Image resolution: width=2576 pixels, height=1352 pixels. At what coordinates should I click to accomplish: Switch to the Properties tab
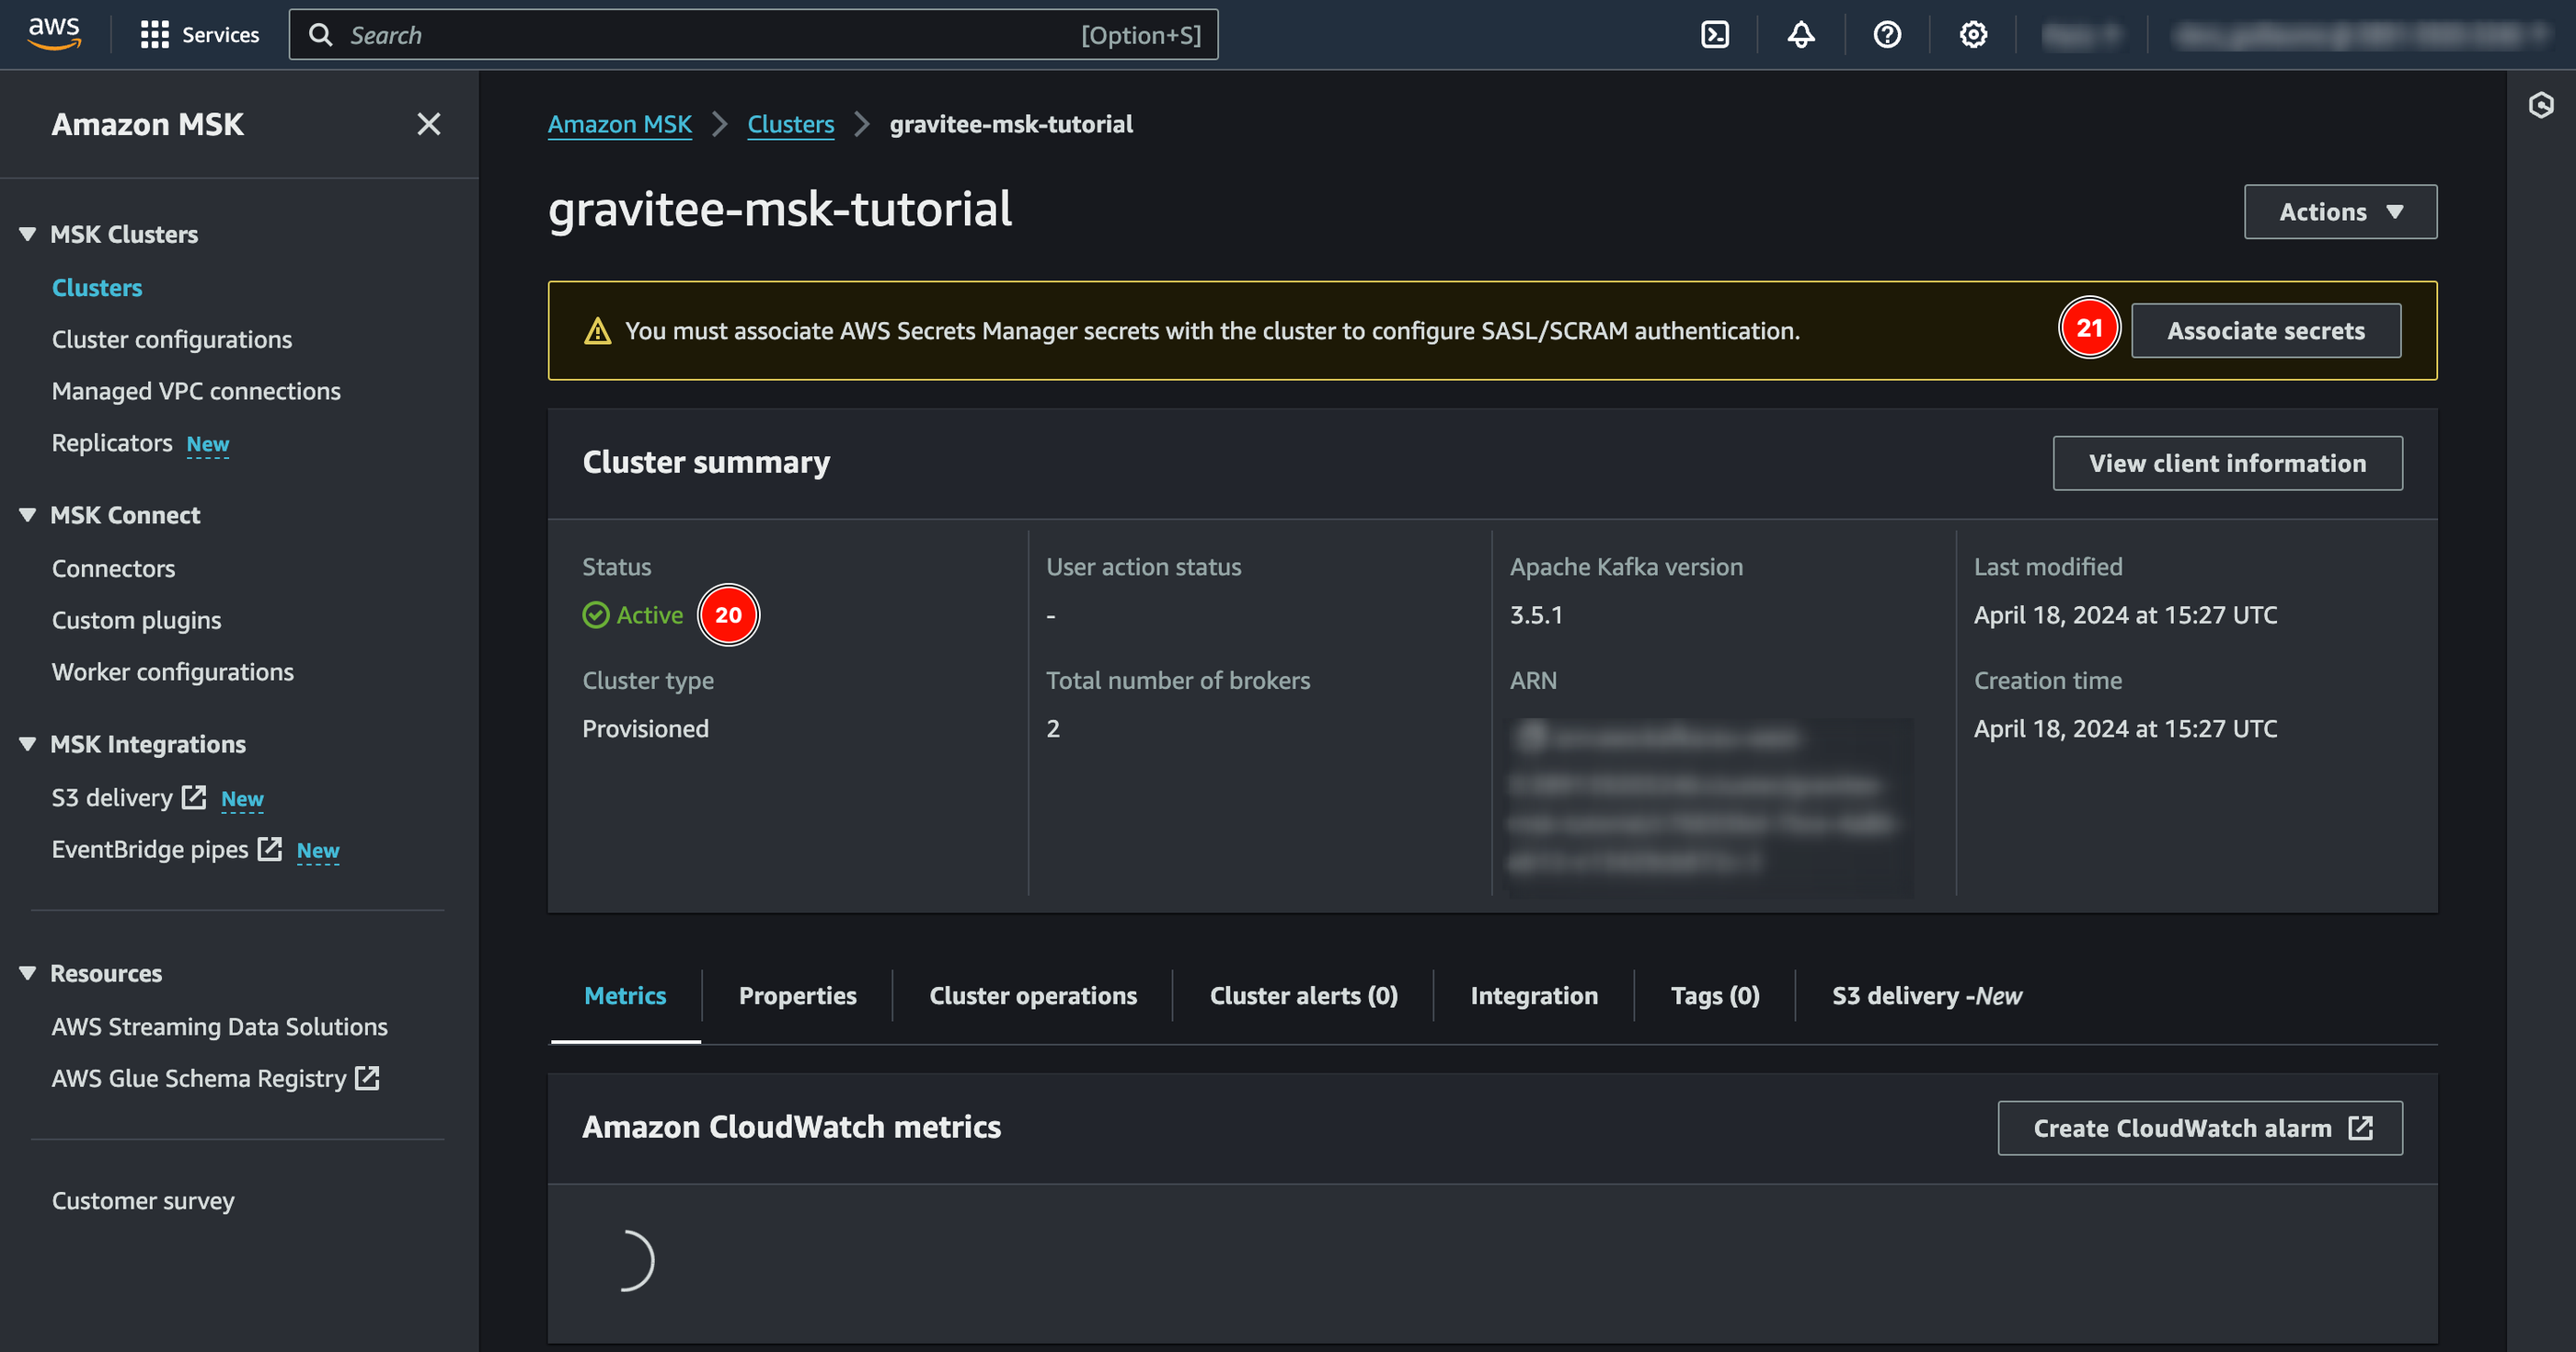point(796,994)
